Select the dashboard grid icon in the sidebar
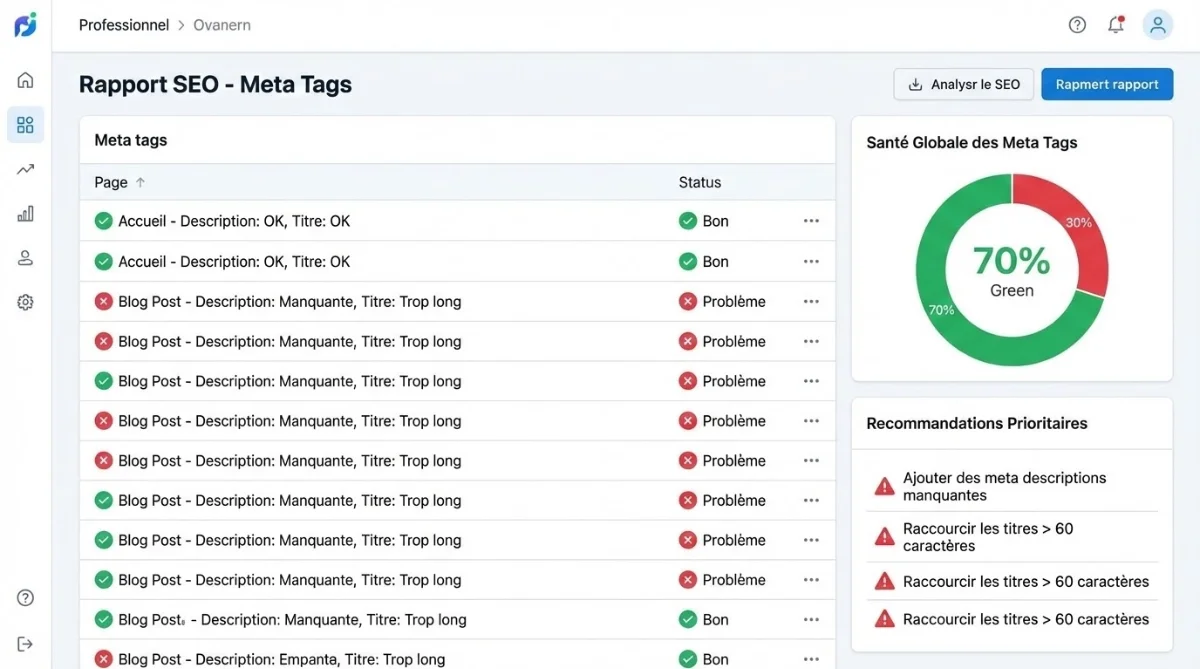This screenshot has height=669, width=1200. click(25, 125)
